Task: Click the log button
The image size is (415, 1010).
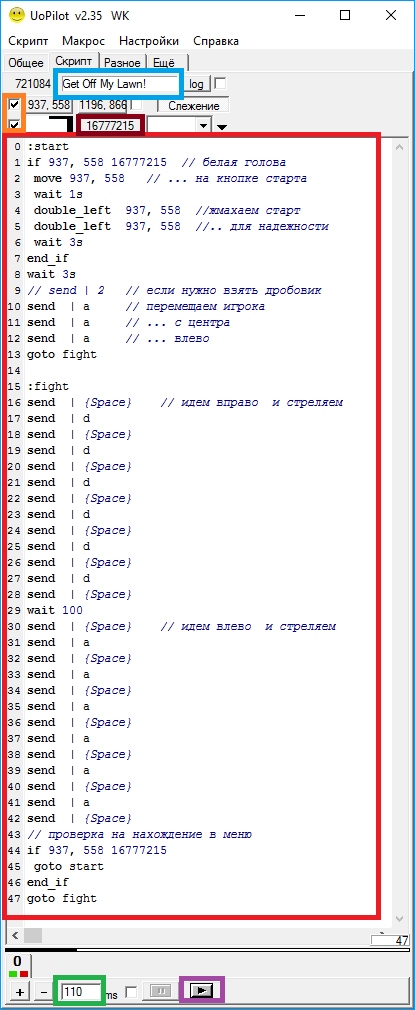Action: [197, 84]
